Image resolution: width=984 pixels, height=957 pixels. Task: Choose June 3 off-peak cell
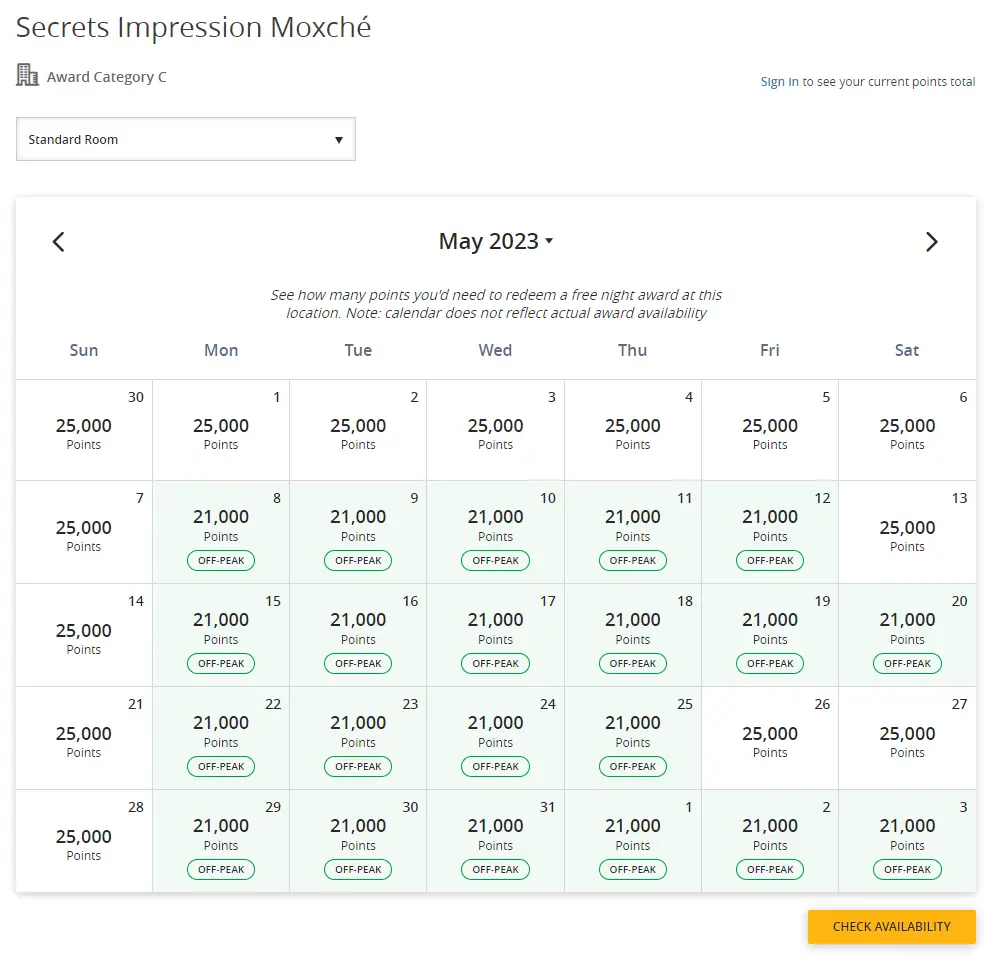pyautogui.click(x=907, y=840)
